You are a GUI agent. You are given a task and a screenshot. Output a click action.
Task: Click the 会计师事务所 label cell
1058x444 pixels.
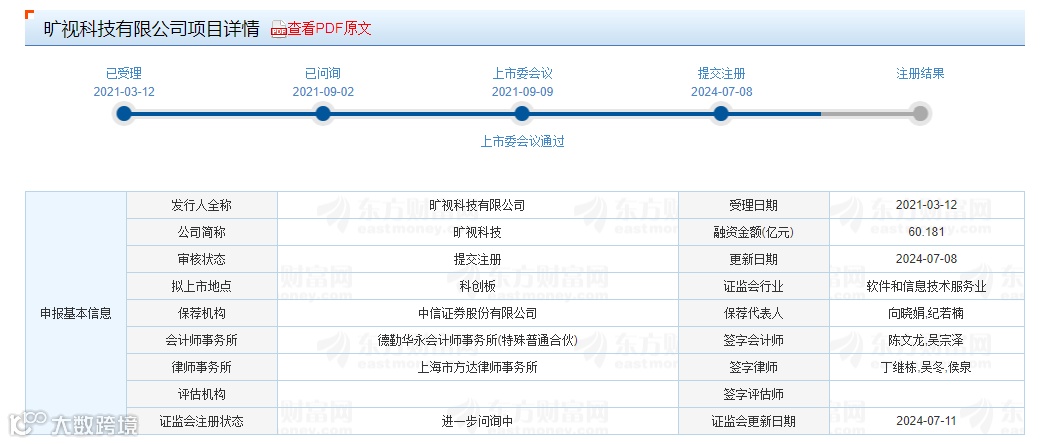(202, 340)
